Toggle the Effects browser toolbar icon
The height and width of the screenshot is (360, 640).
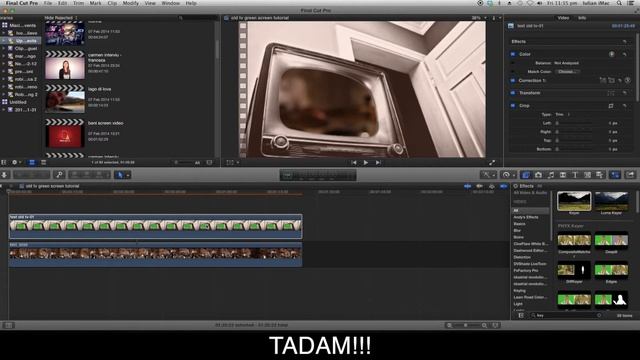click(526, 175)
